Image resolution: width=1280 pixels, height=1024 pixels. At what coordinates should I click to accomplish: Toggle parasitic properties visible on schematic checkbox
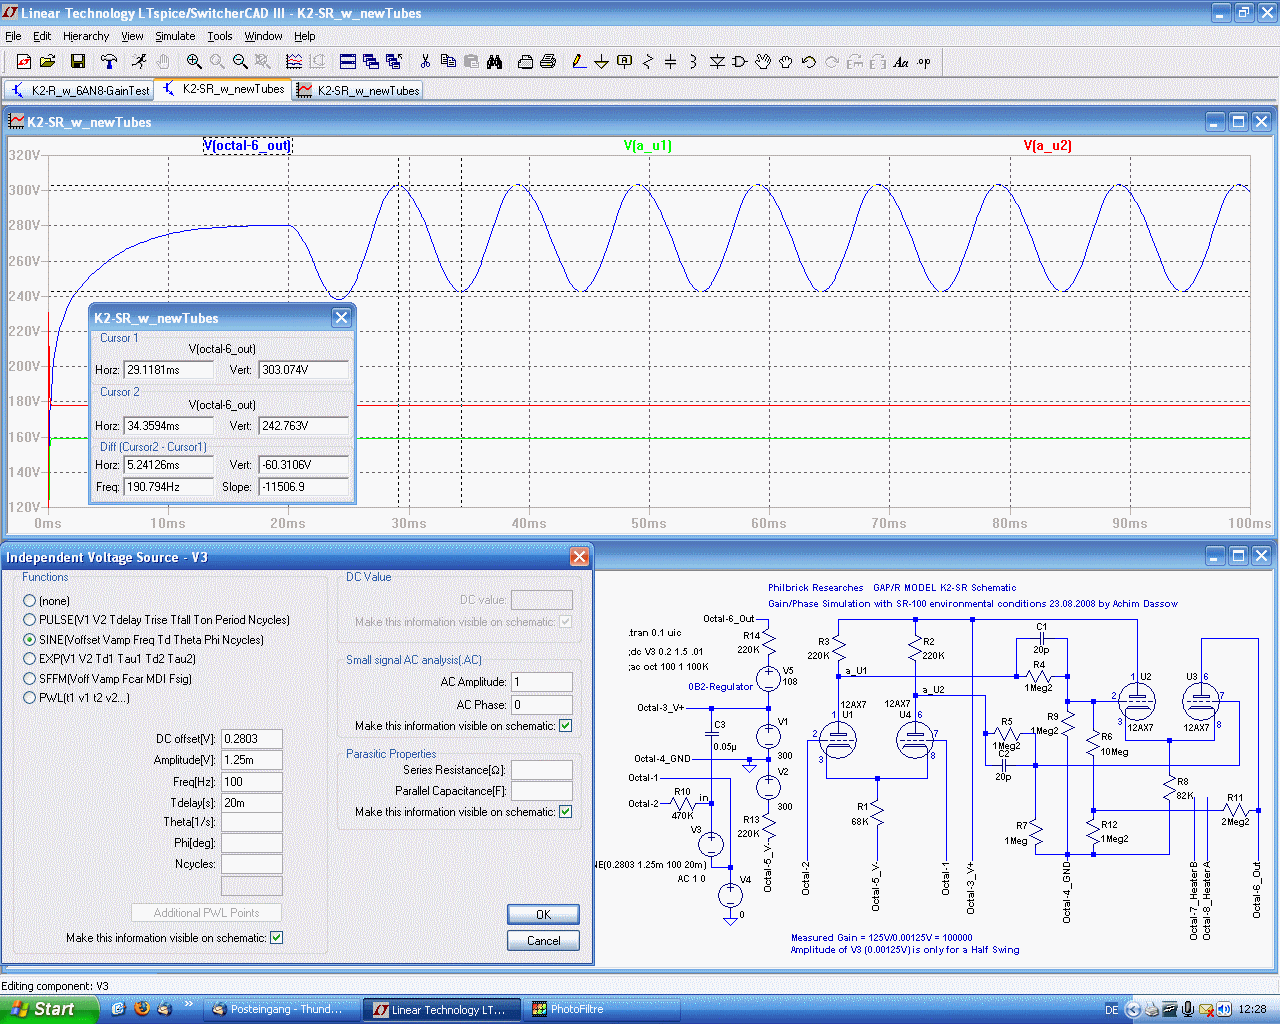[566, 812]
